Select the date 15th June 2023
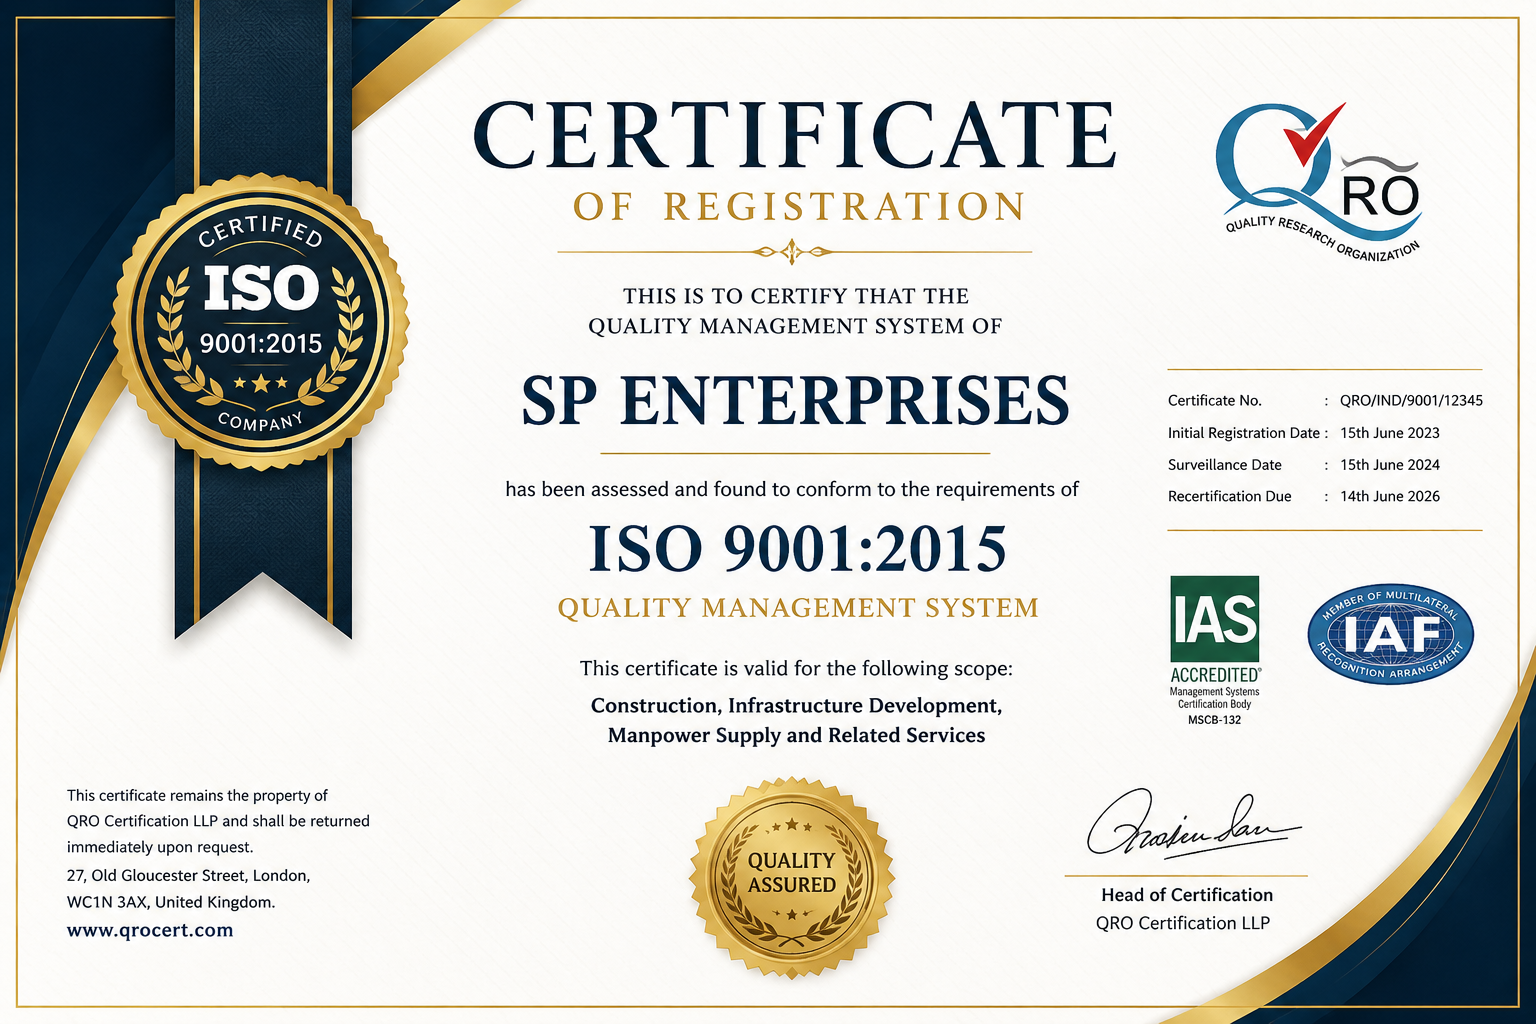Screen dimensions: 1536x1024 click(1390, 433)
